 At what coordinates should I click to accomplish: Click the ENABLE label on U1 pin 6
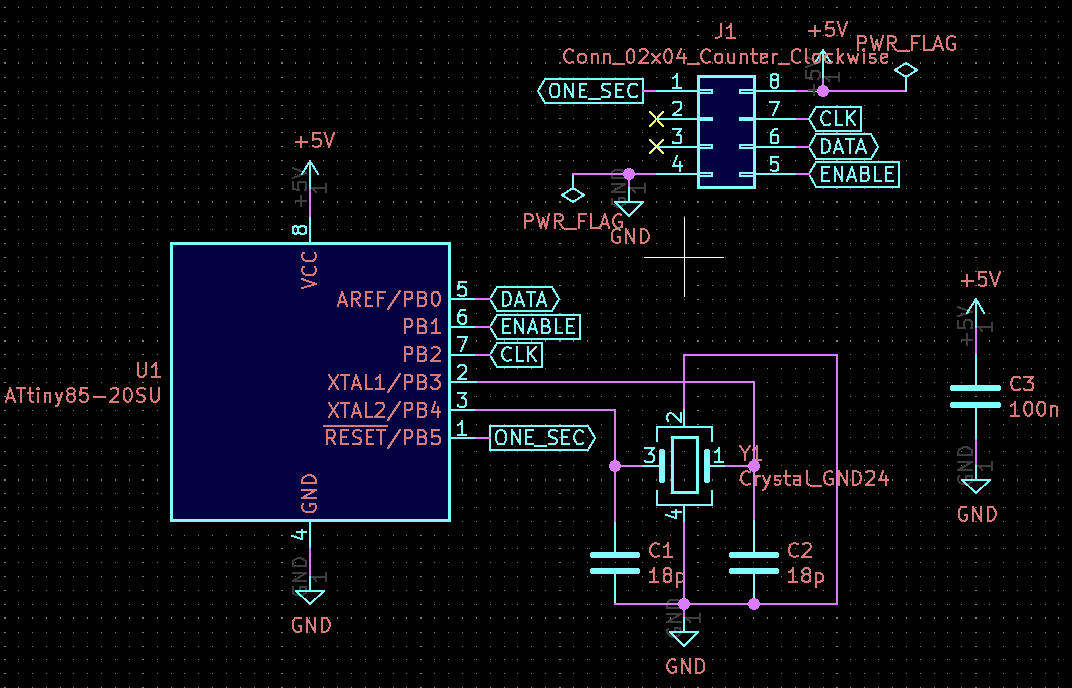pyautogui.click(x=536, y=327)
